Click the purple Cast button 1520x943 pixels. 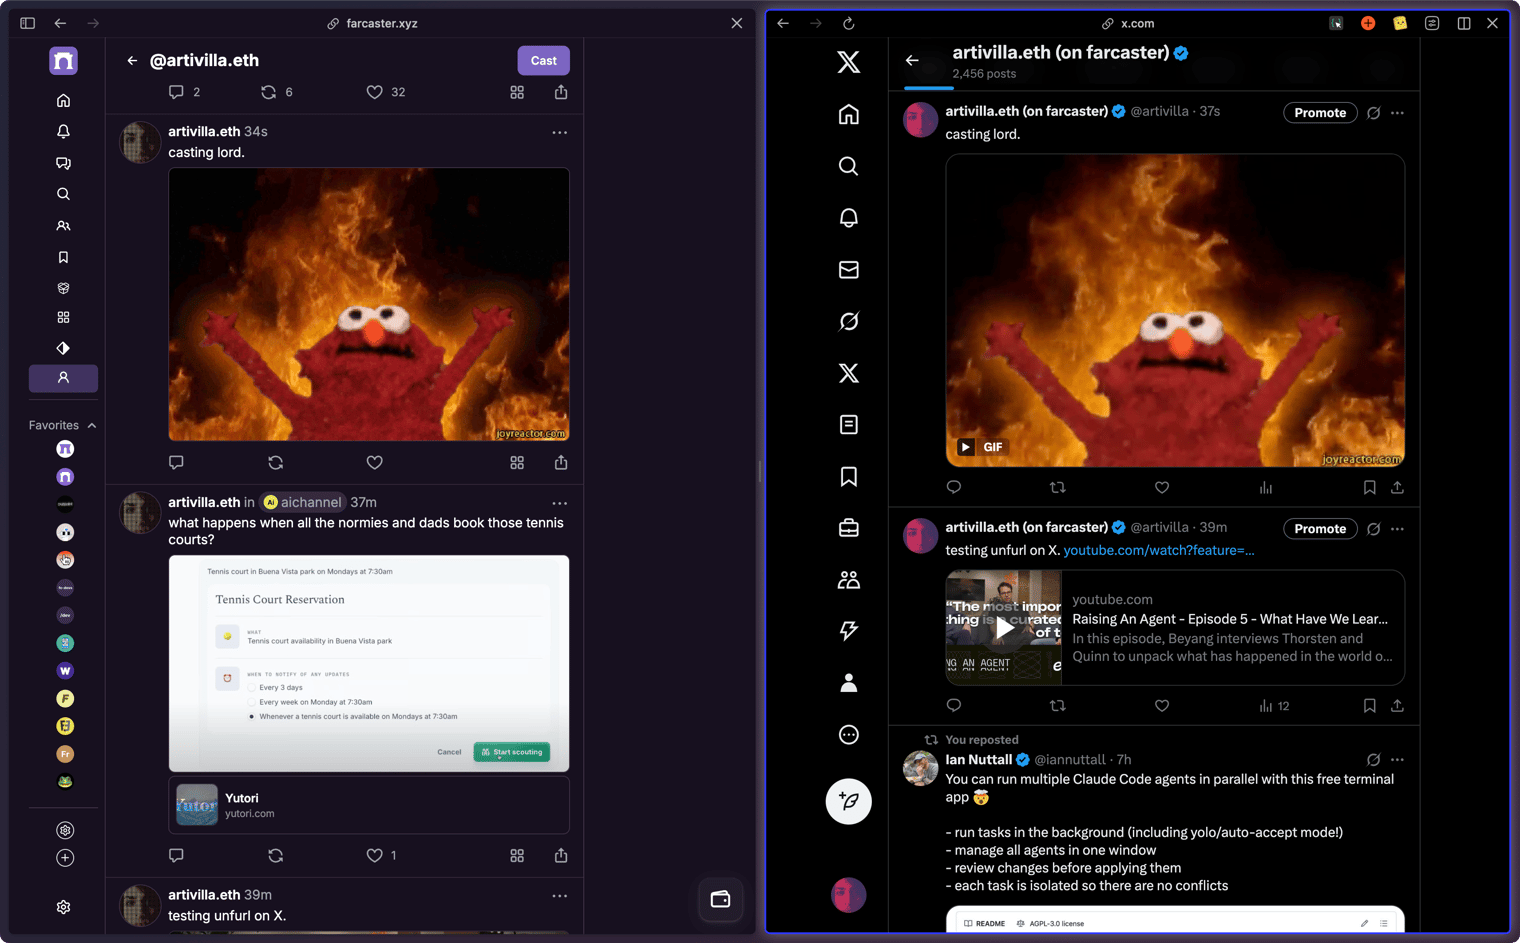(x=544, y=61)
